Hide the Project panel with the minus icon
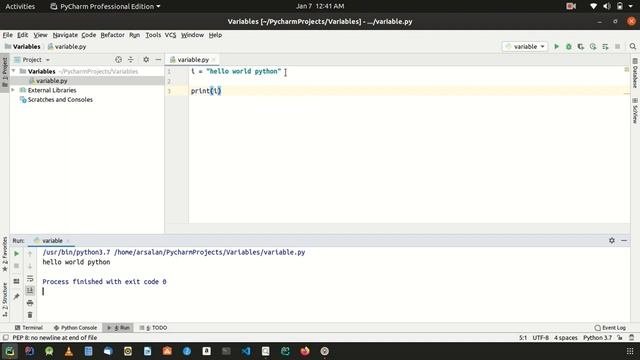Image resolution: width=640 pixels, height=360 pixels. click(158, 60)
